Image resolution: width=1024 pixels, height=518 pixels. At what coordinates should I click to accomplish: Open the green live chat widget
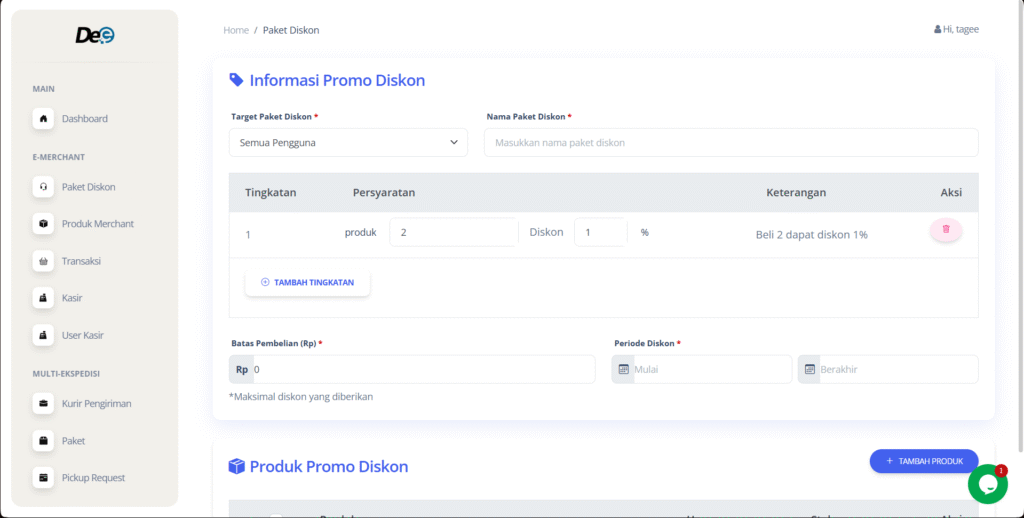(x=987, y=484)
